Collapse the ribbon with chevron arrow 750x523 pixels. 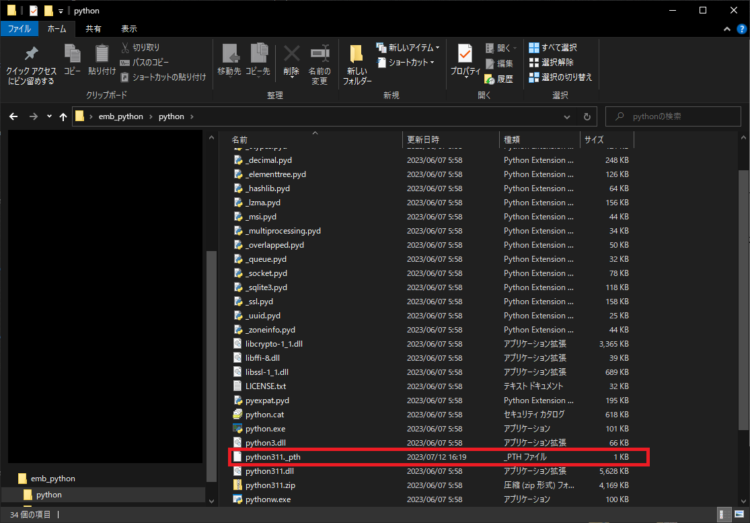click(x=727, y=29)
